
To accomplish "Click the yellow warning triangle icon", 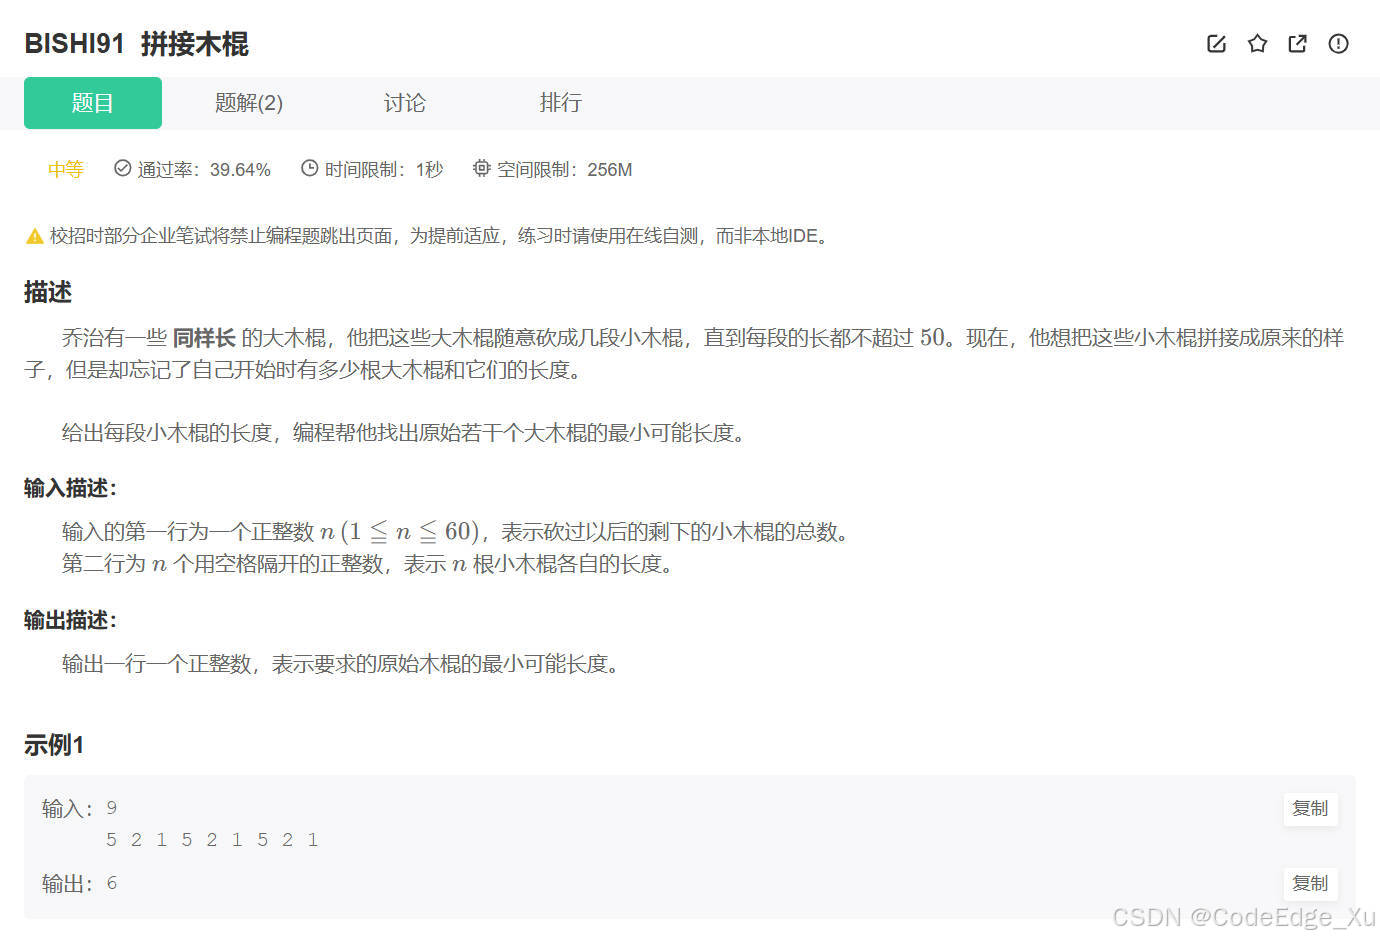I will 34,235.
